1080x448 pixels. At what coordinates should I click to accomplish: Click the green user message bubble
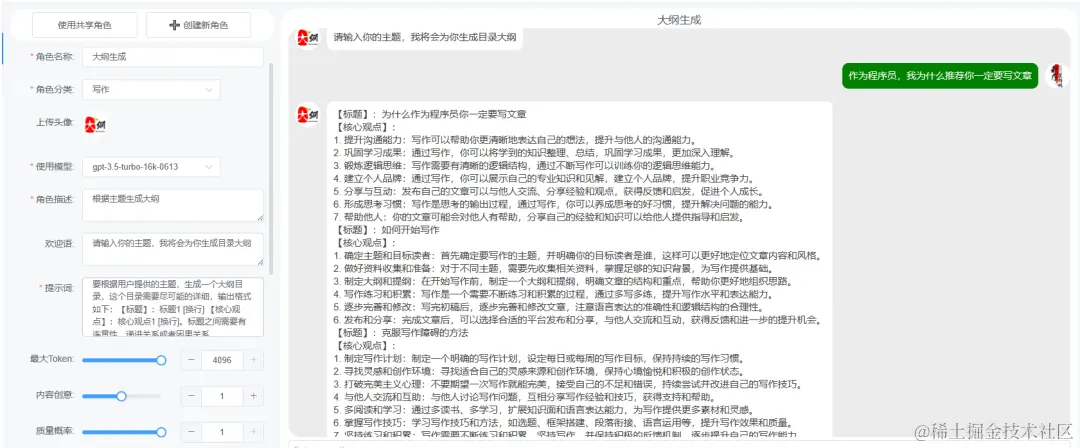[x=939, y=76]
